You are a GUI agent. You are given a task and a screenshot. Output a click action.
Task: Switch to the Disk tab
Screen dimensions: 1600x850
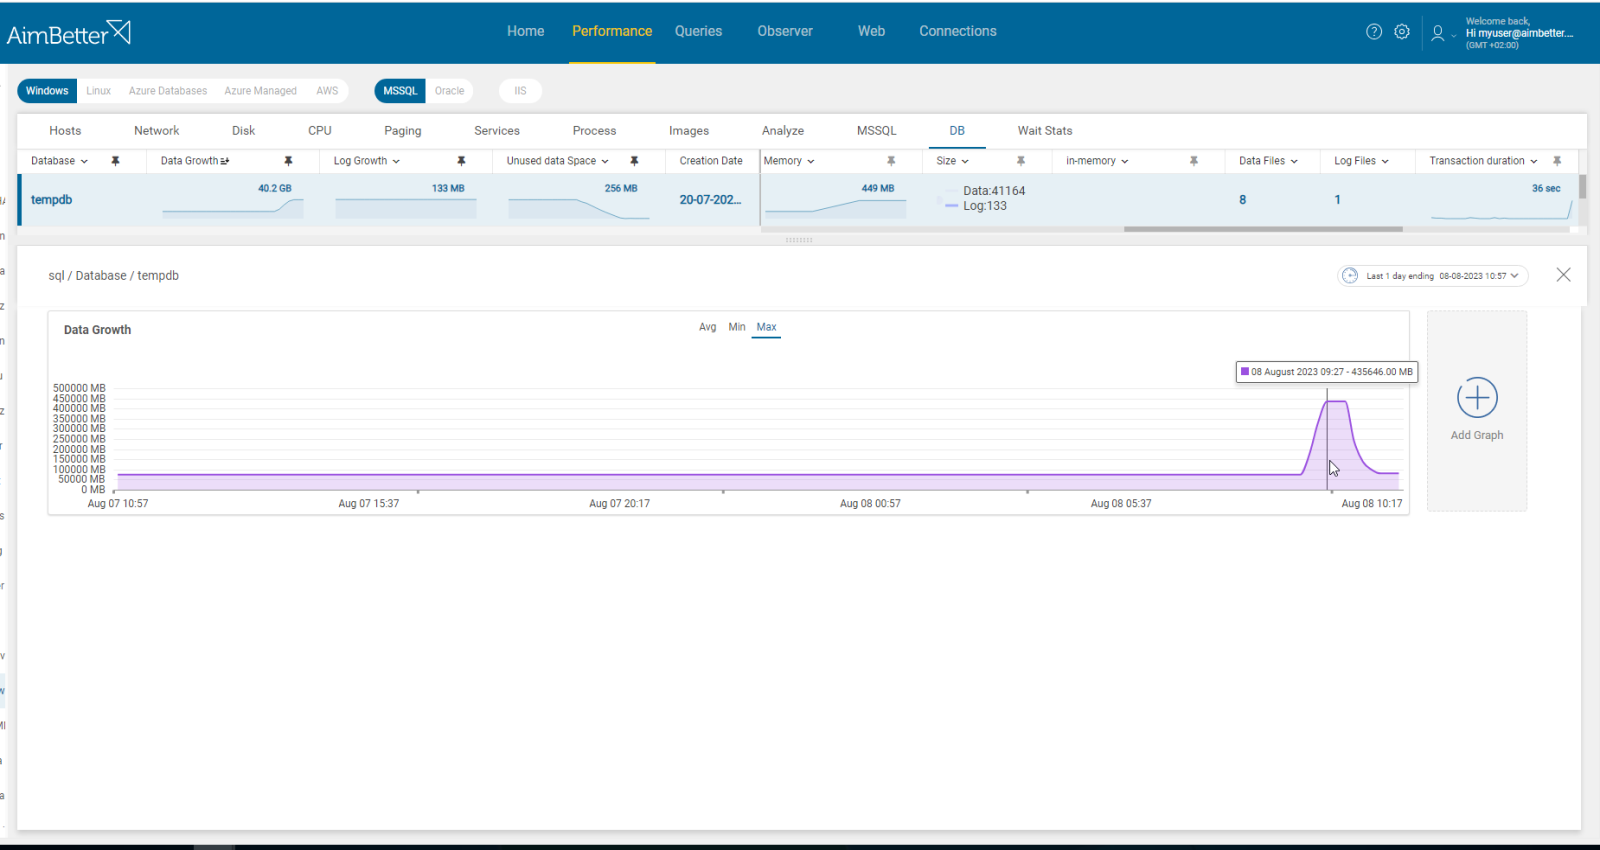[243, 131]
